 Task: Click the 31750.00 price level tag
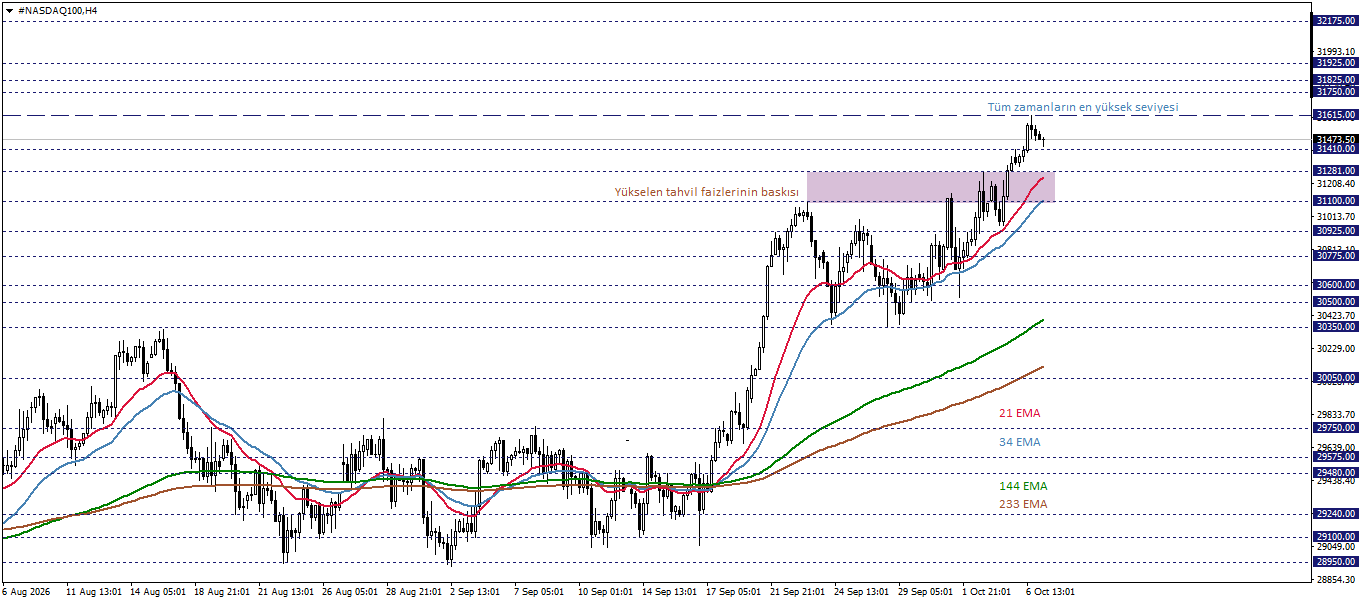coord(1336,92)
